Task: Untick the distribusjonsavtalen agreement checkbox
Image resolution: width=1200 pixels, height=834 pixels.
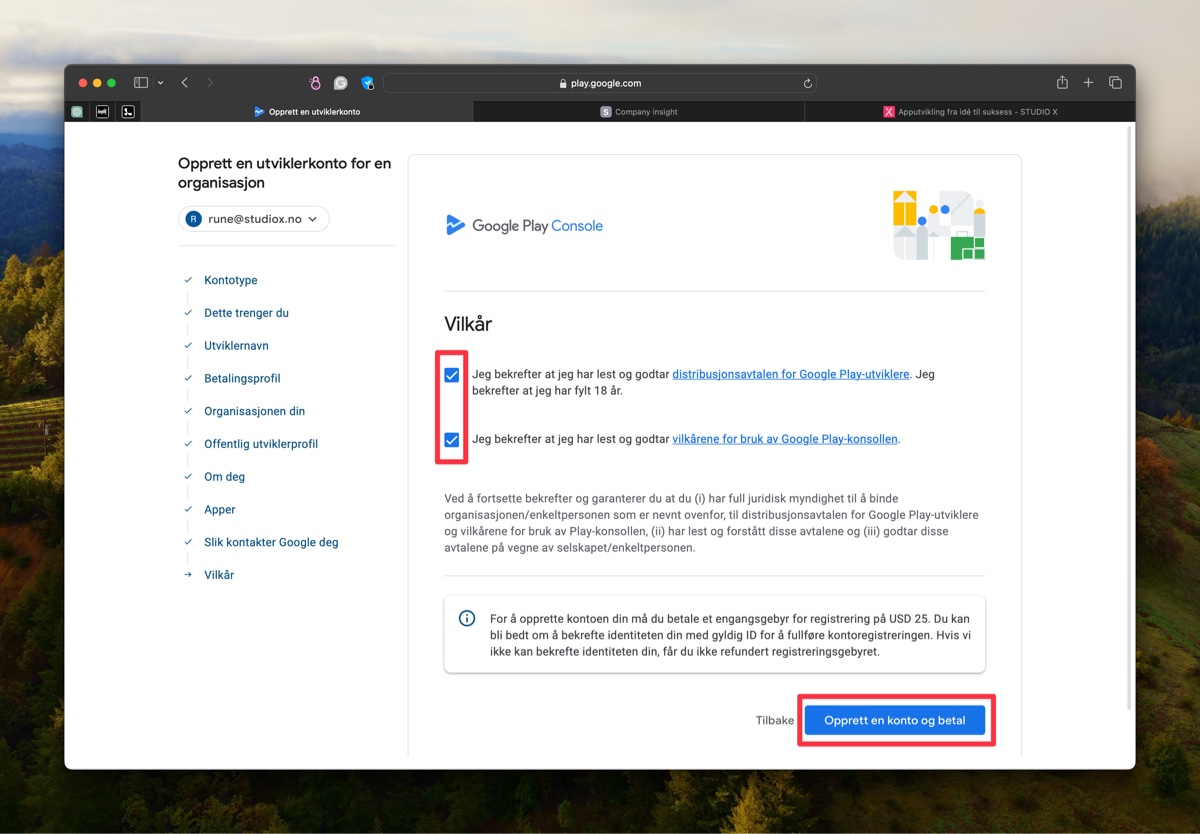Action: click(452, 375)
